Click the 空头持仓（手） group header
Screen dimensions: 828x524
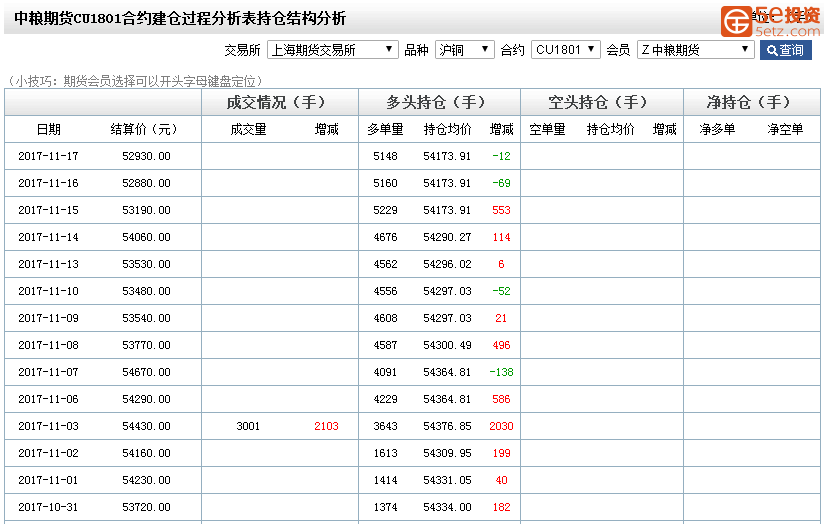(x=598, y=102)
